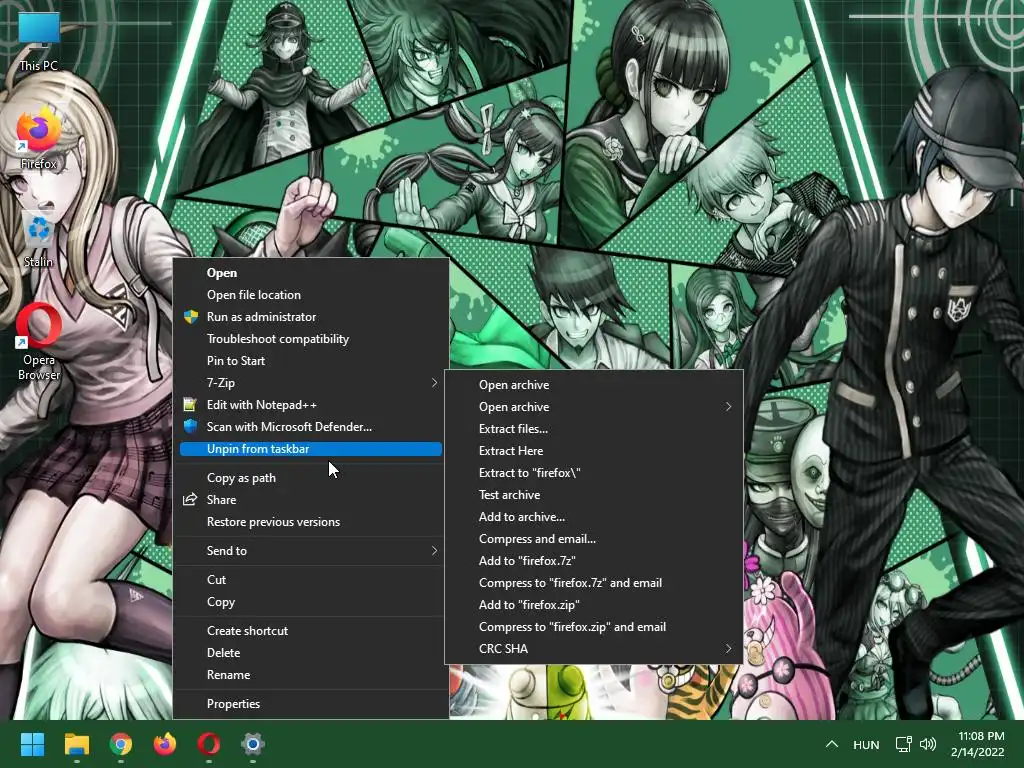The width and height of the screenshot is (1024, 768).
Task: Select the Firefox desktop shortcut
Action: 39,139
